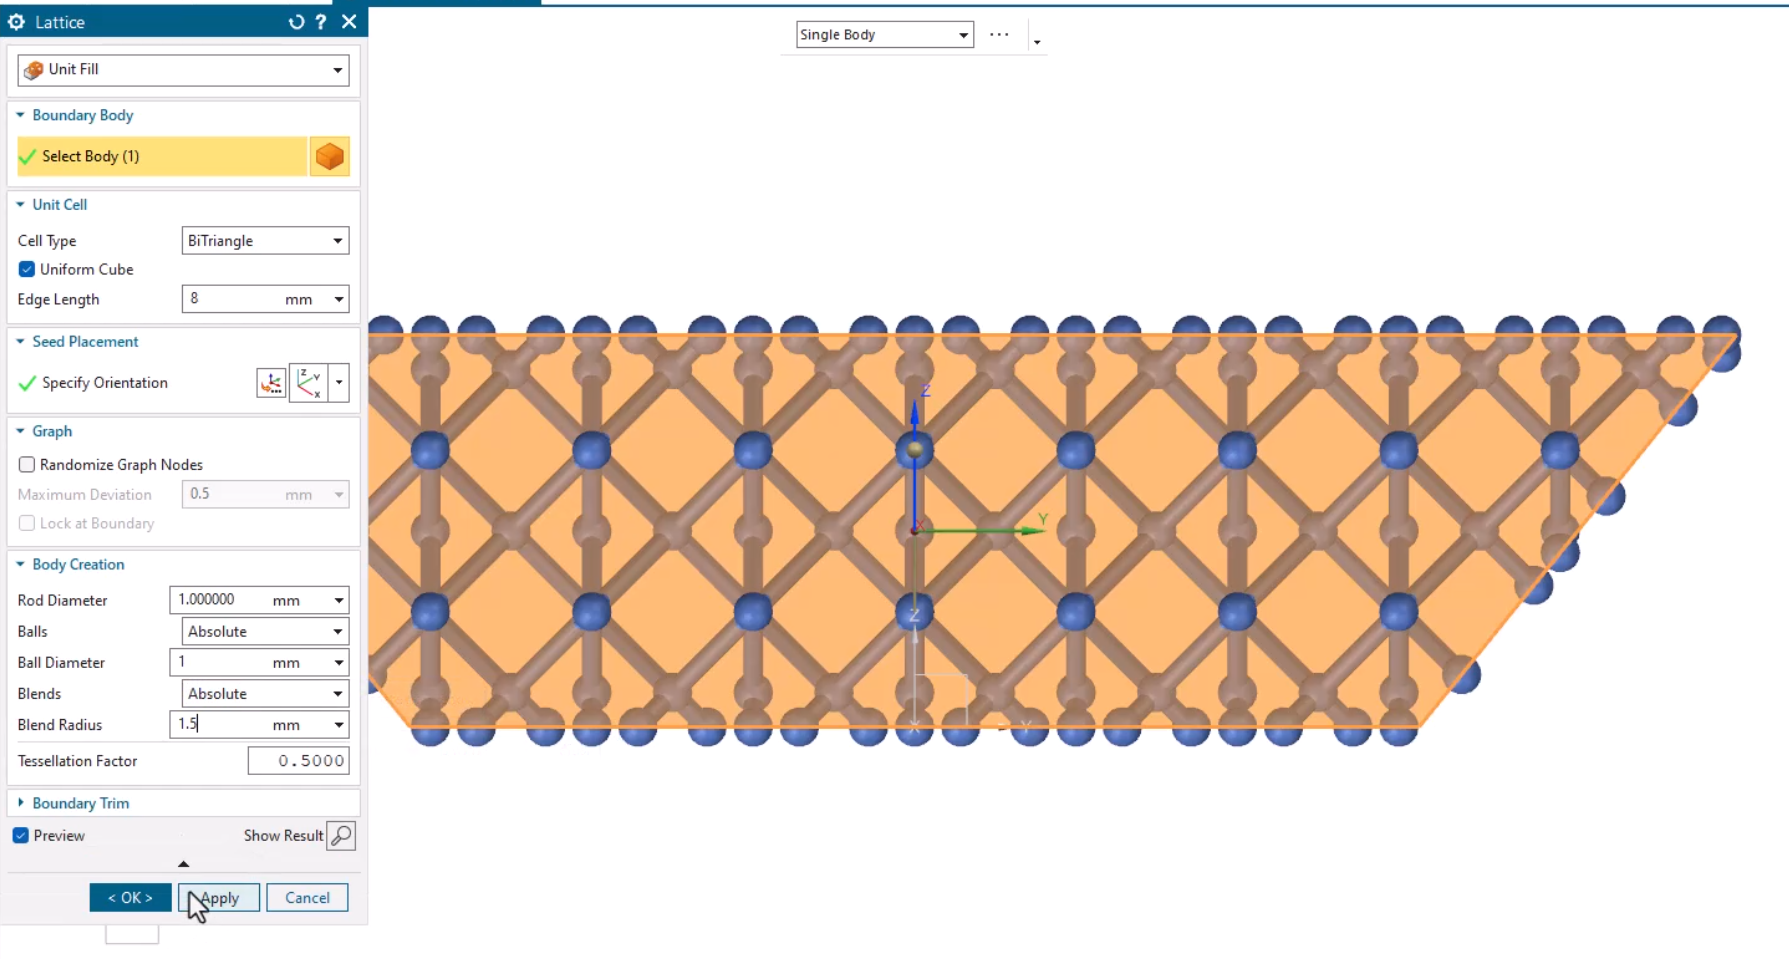This screenshot has height=959, width=1789.
Task: Disable the Preview checkbox
Action: [x=21, y=835]
